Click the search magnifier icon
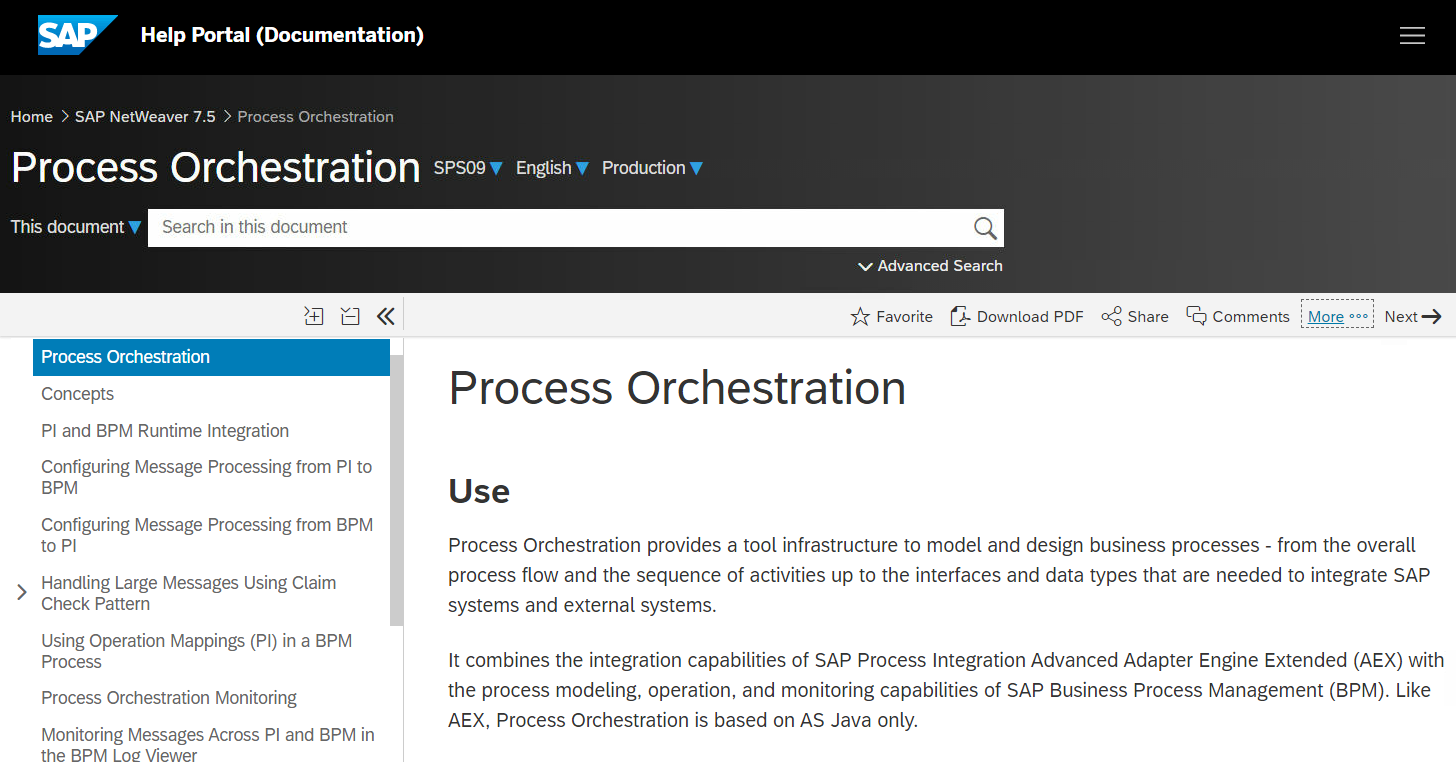This screenshot has width=1456, height=762. pos(985,228)
